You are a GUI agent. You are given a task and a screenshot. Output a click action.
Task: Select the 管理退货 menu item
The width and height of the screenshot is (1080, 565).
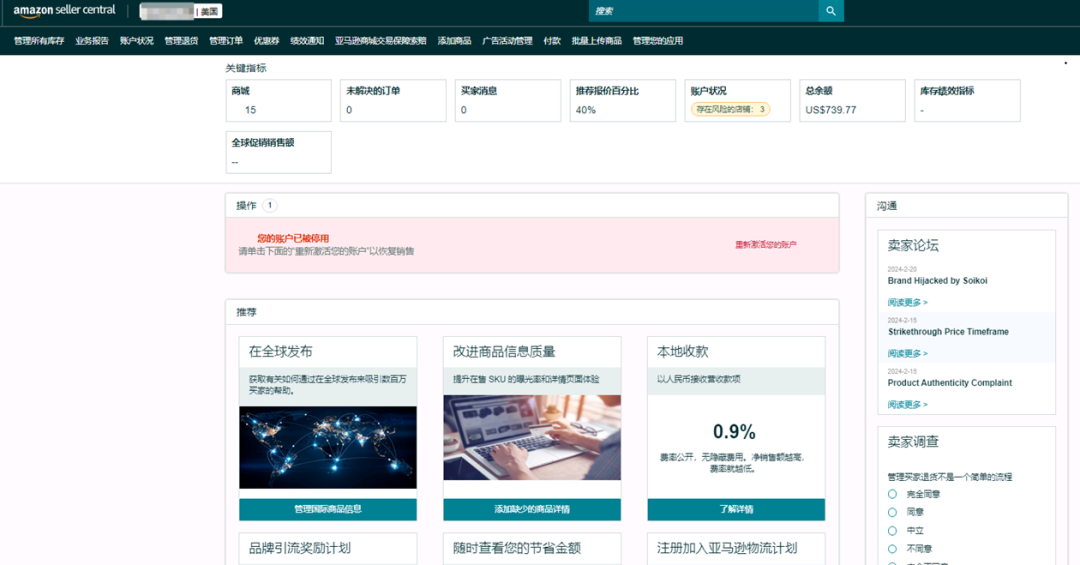181,41
